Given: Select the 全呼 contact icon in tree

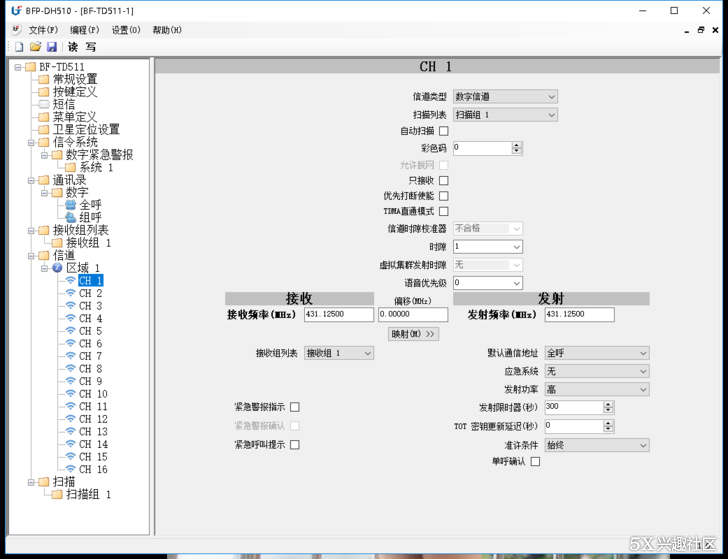Looking at the screenshot, I should click(70, 205).
